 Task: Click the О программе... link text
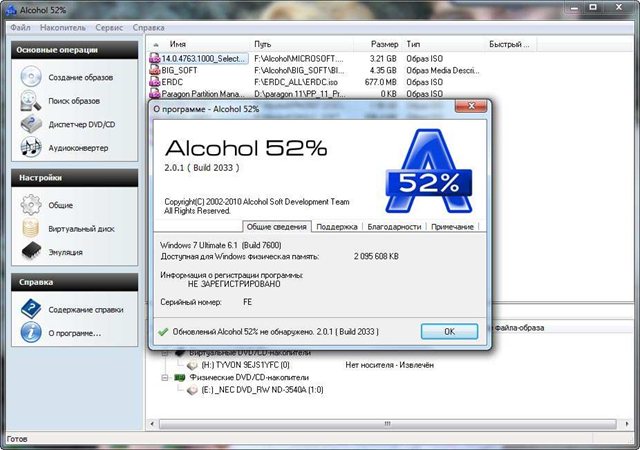point(75,333)
